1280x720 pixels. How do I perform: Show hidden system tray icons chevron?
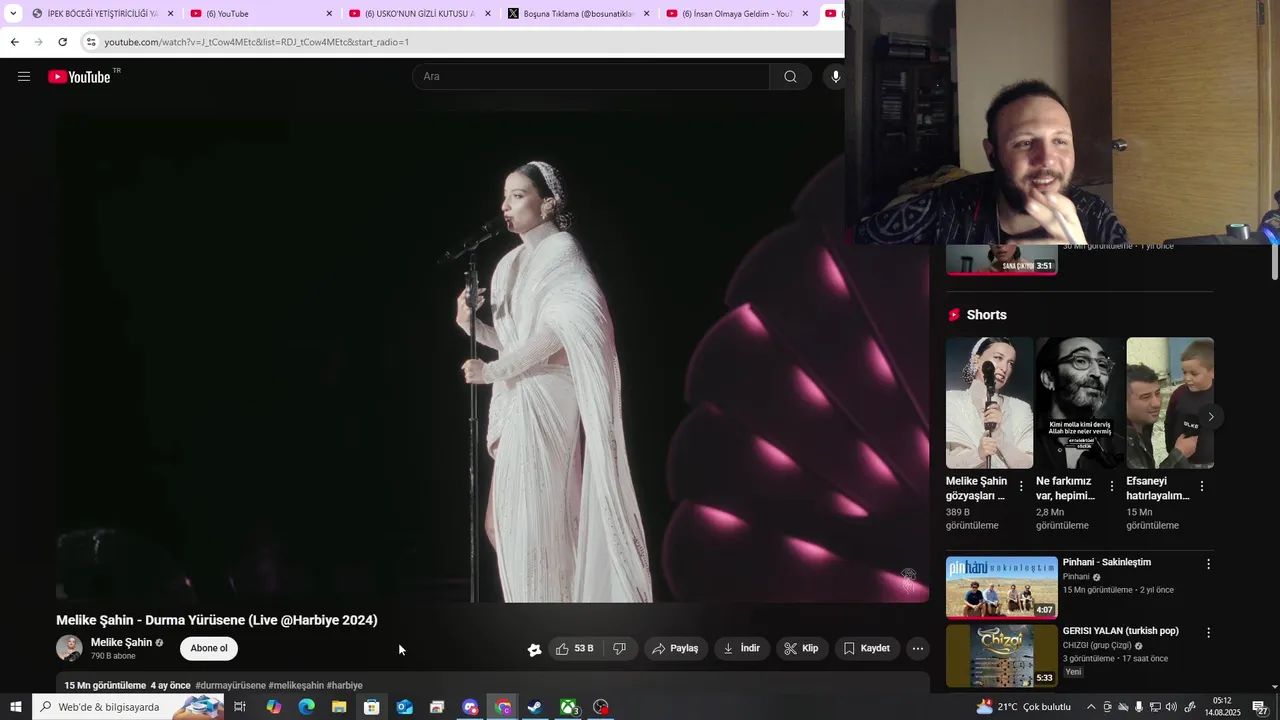click(1091, 707)
